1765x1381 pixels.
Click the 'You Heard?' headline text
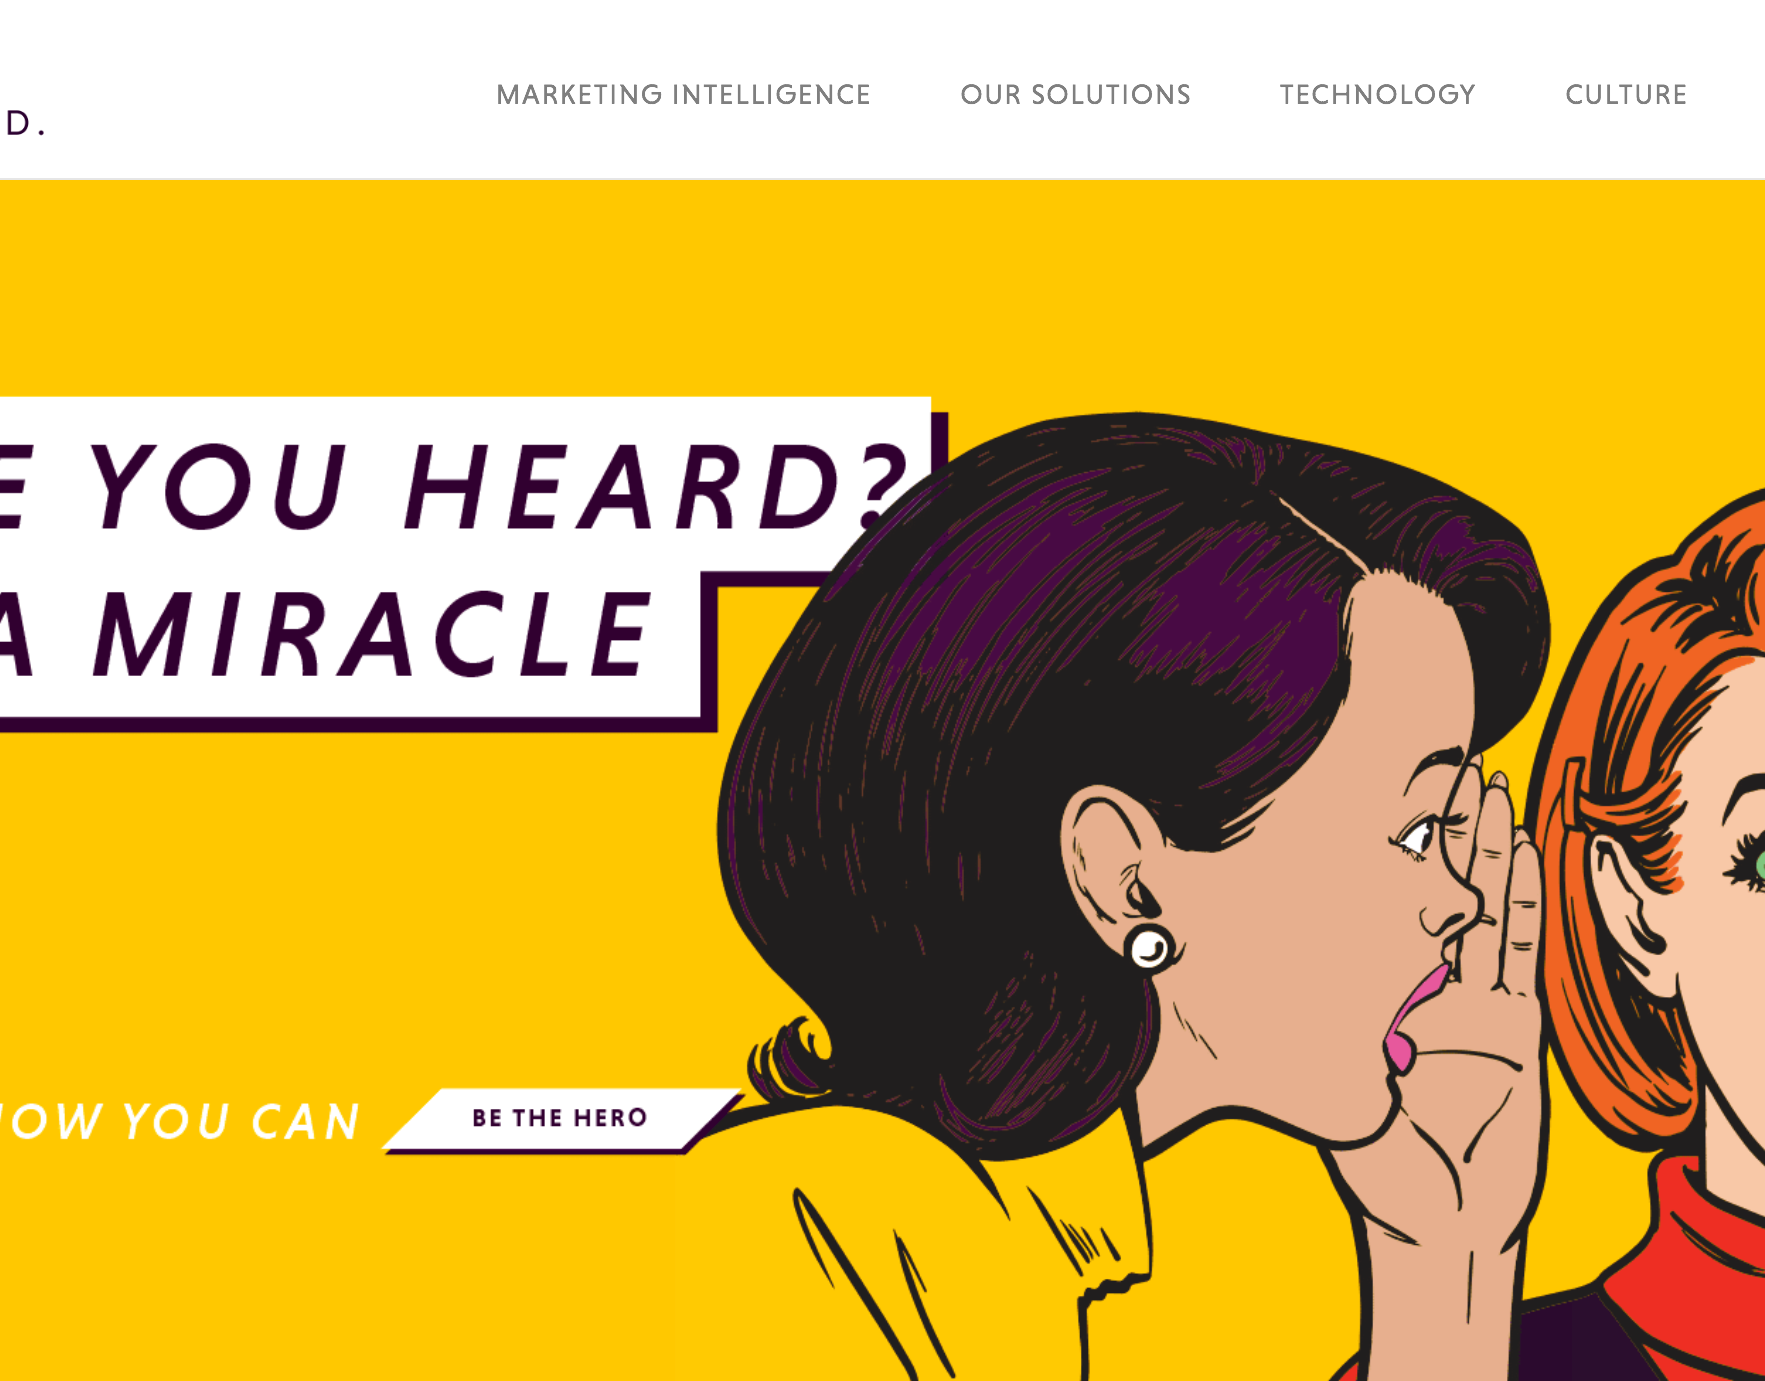(498, 486)
